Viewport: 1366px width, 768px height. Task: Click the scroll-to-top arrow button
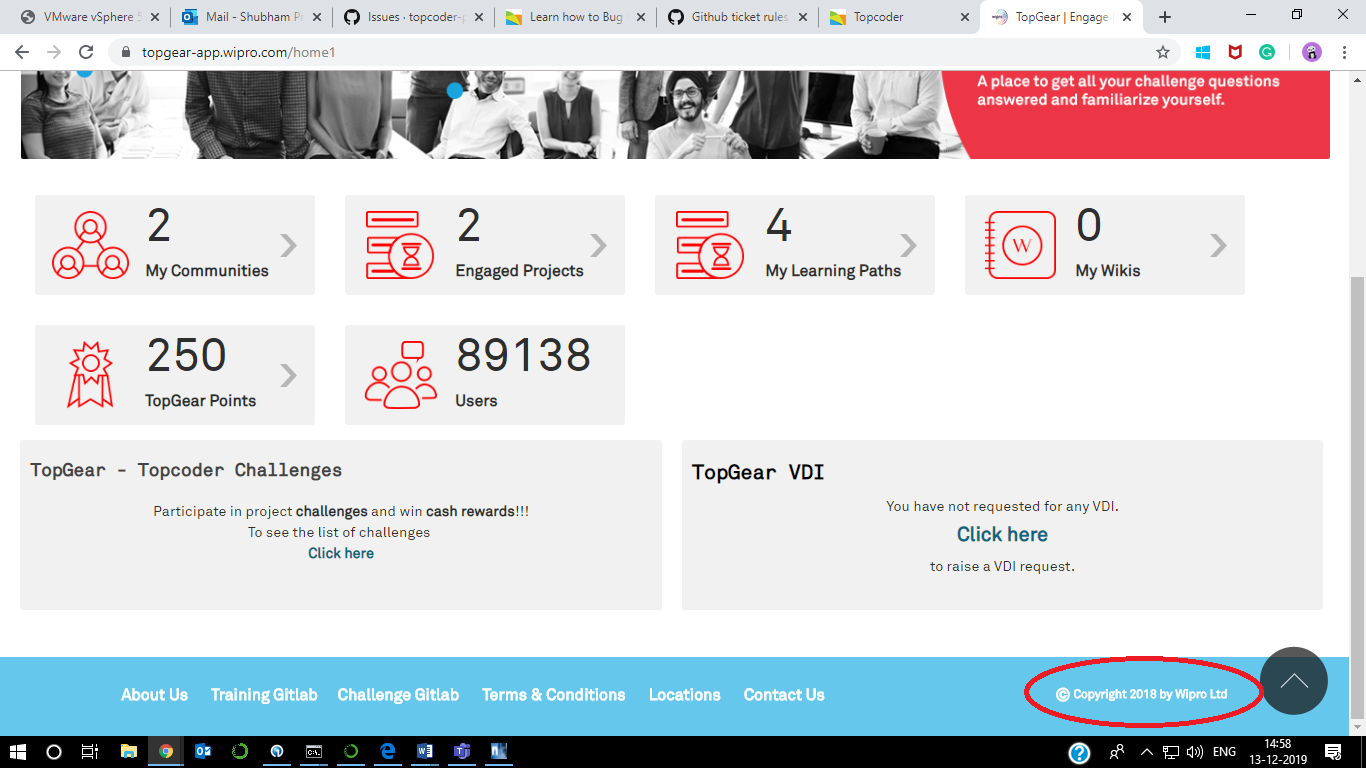click(1294, 681)
